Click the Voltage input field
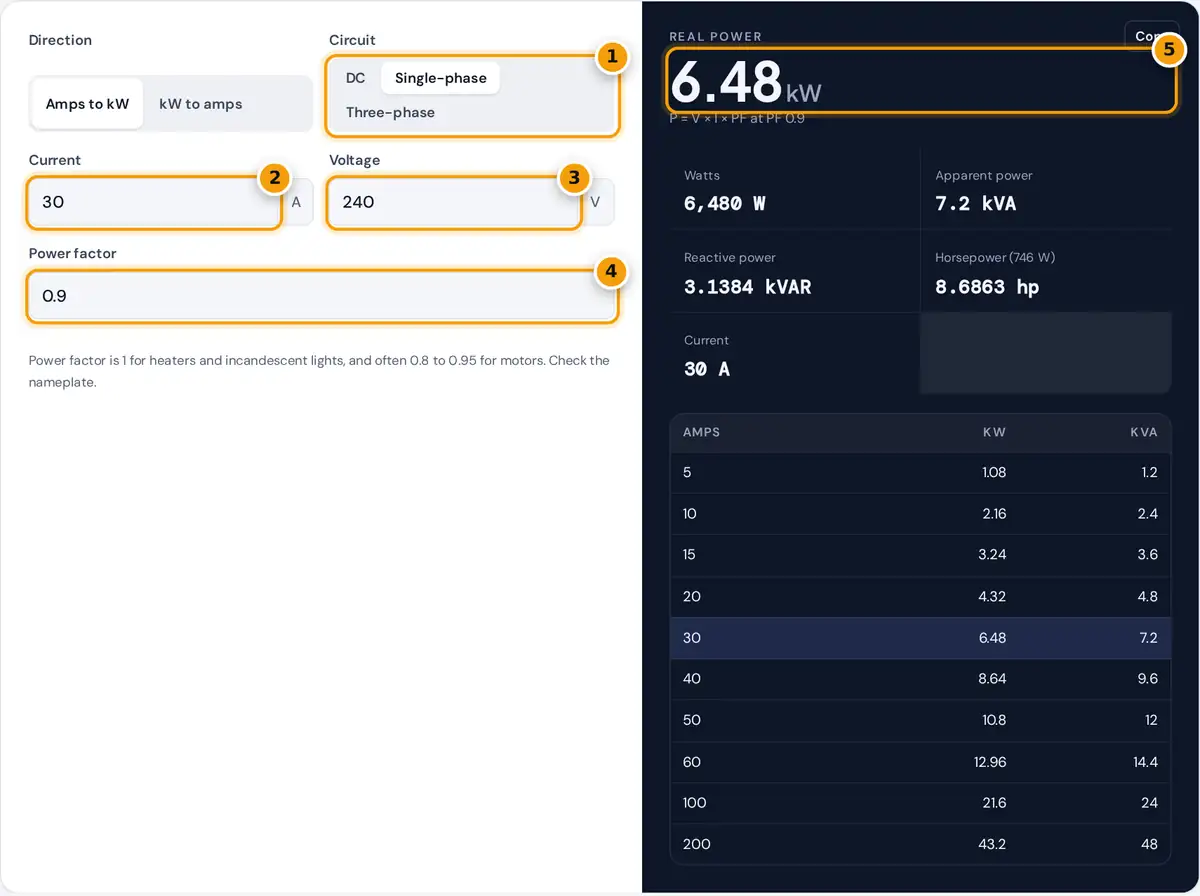The image size is (1200, 896). pos(455,202)
